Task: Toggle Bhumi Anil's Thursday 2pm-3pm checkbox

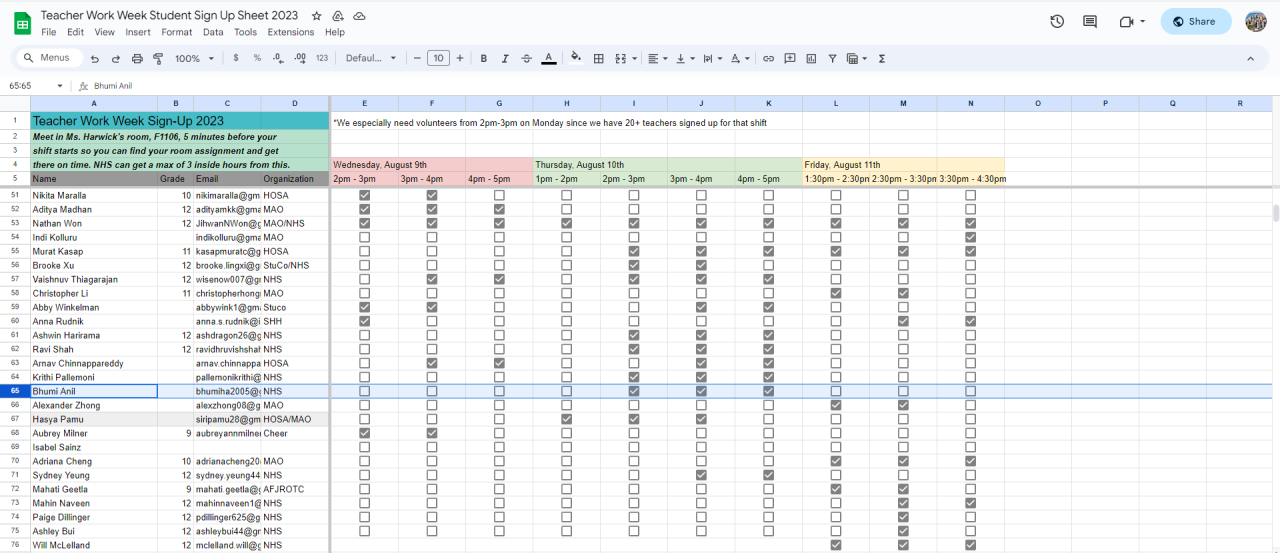Action: [634, 392]
